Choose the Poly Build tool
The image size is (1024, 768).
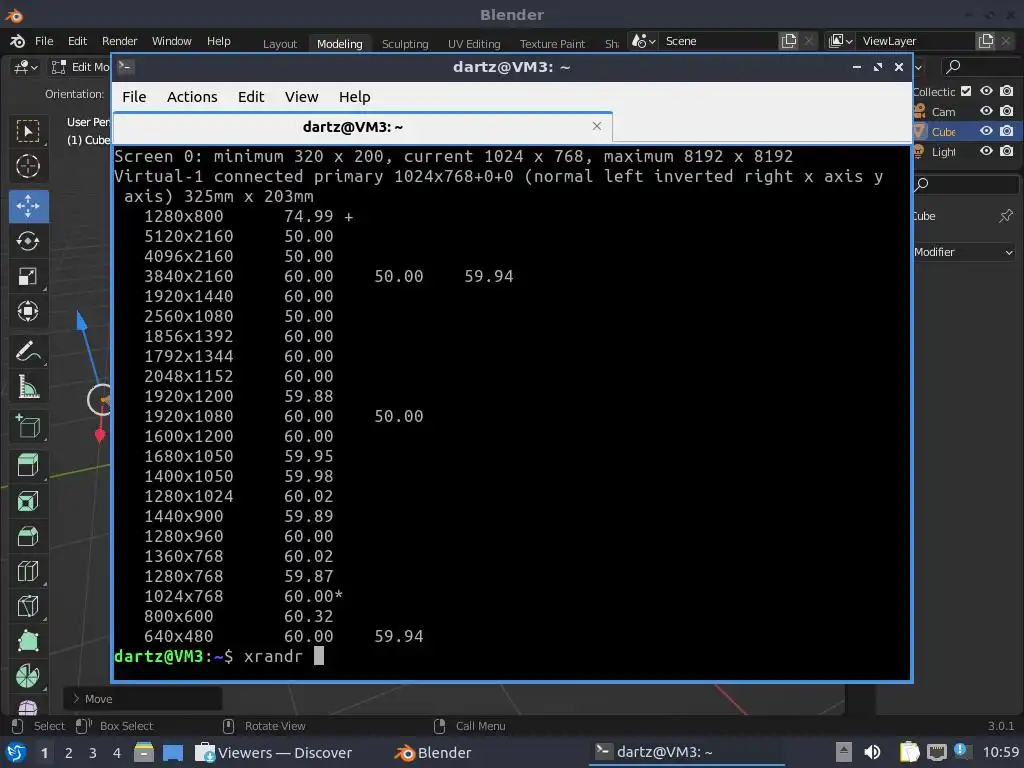[x=28, y=641]
